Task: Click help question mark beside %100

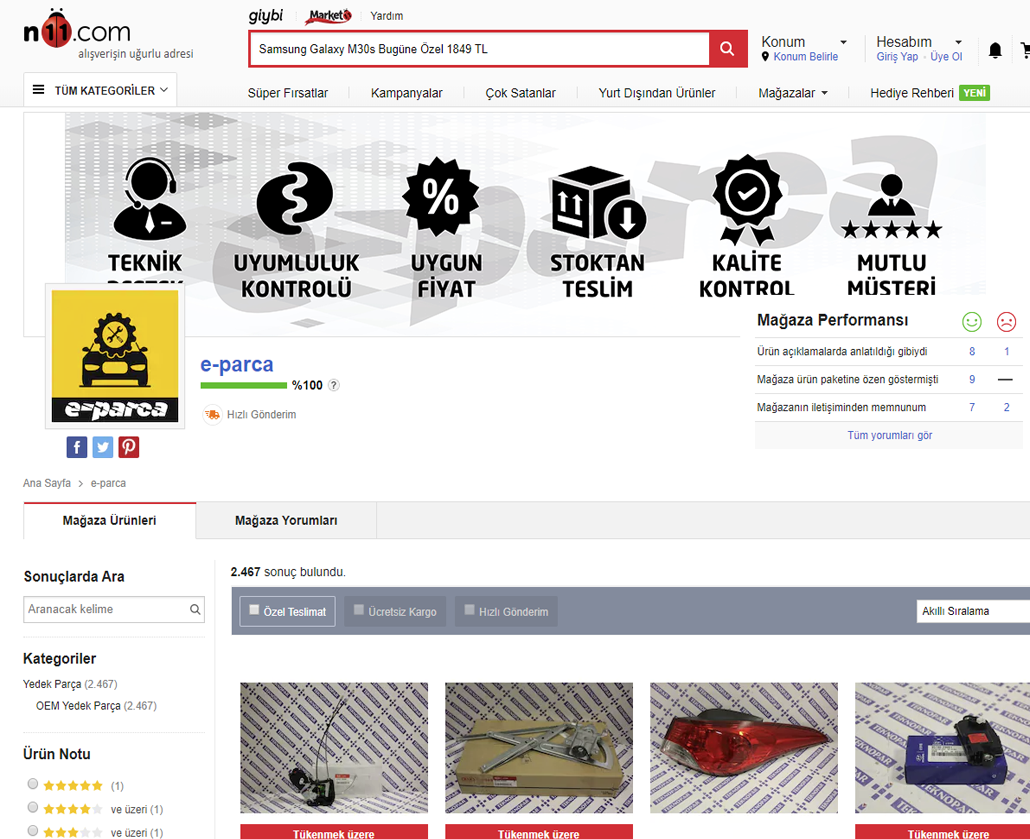Action: click(x=334, y=385)
